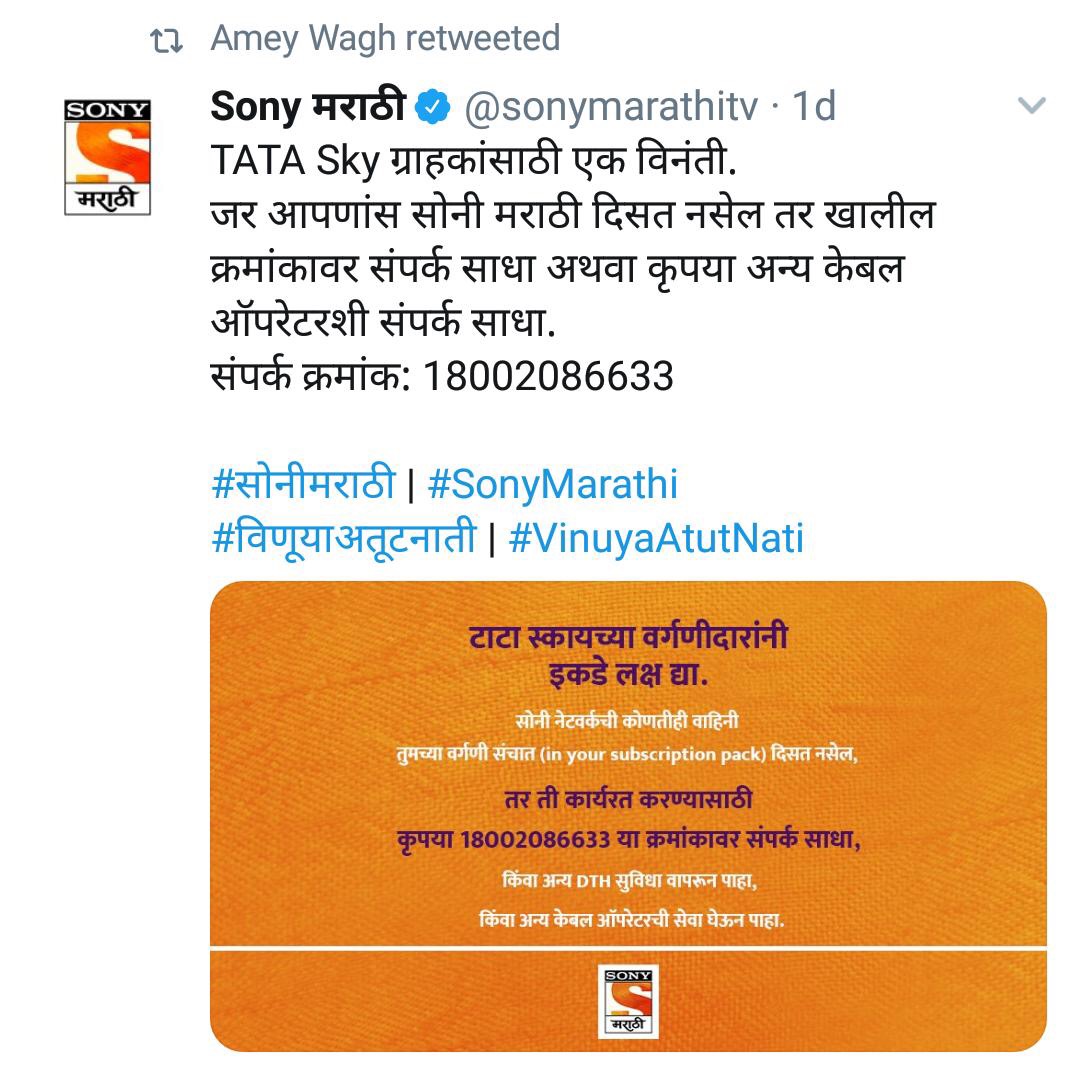Open the #SonyMarathi hashtag
This screenshot has height=1066, width=1080.
[x=553, y=484]
